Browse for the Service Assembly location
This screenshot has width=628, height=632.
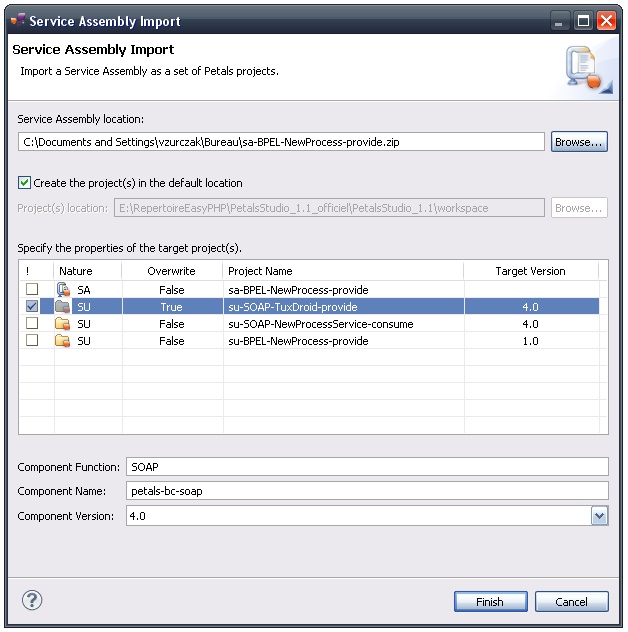point(579,142)
